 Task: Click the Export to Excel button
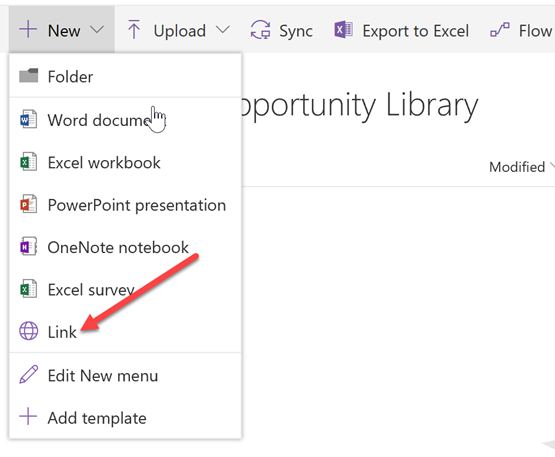coord(401,30)
